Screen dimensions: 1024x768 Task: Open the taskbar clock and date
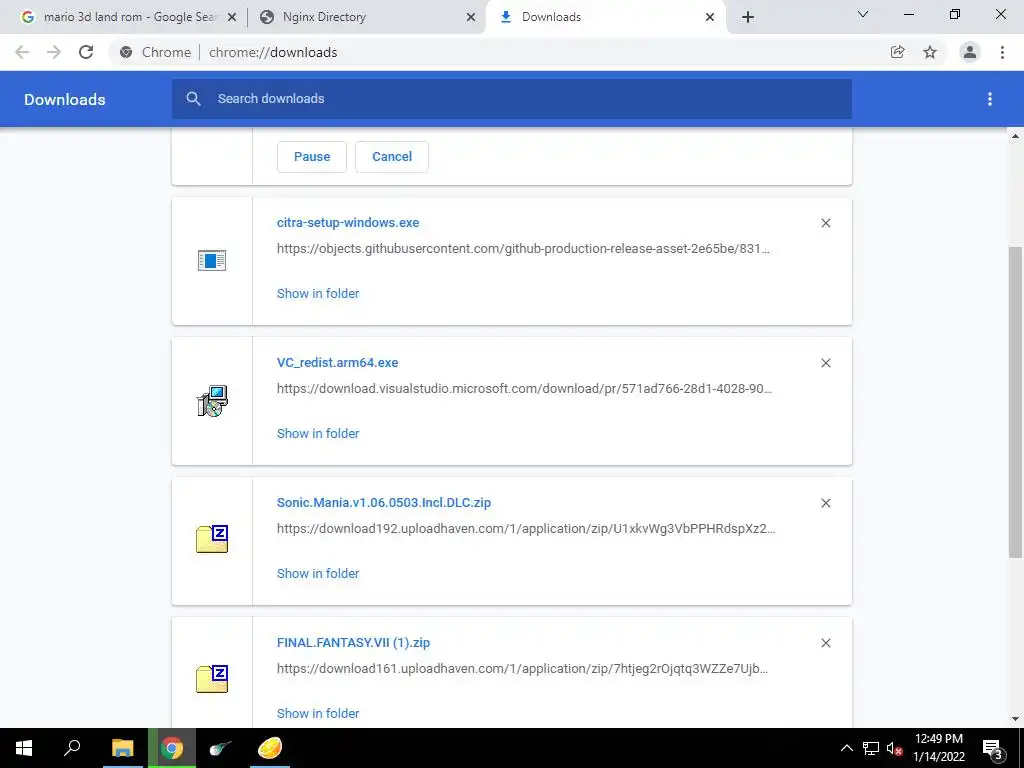coord(938,748)
